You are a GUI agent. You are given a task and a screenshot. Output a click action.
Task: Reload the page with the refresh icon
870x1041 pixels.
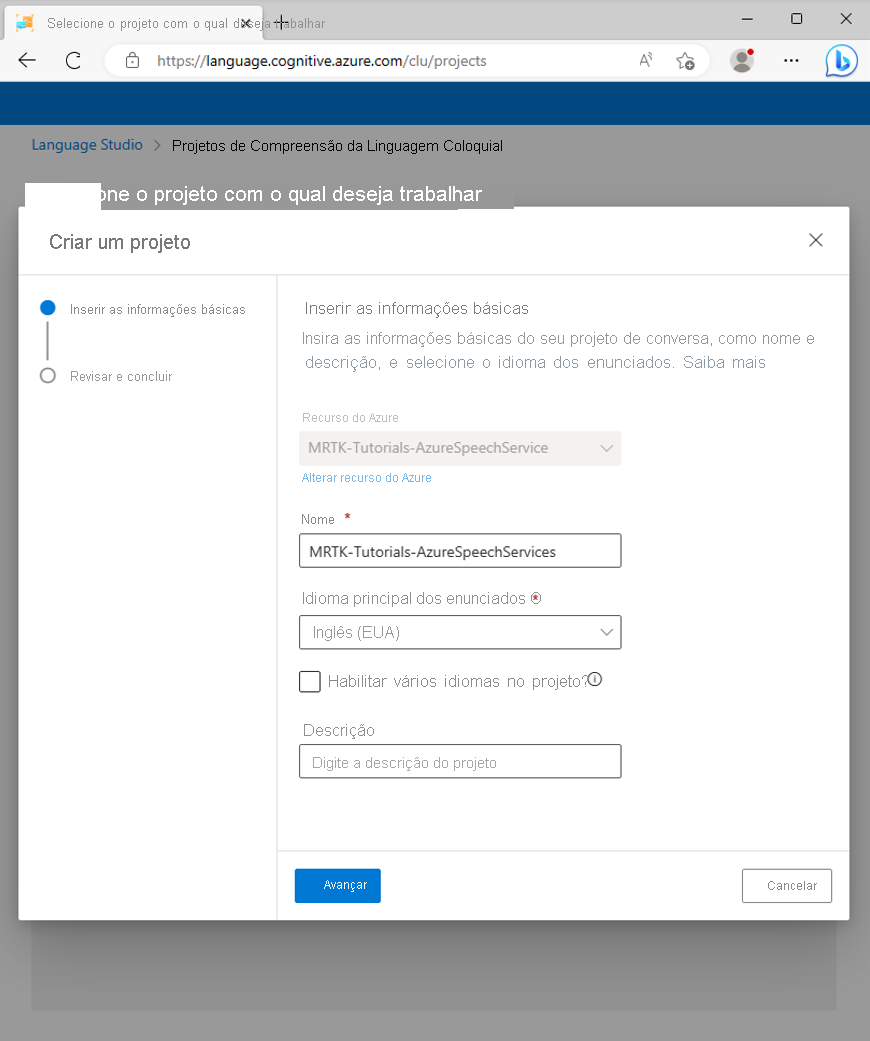tap(73, 60)
